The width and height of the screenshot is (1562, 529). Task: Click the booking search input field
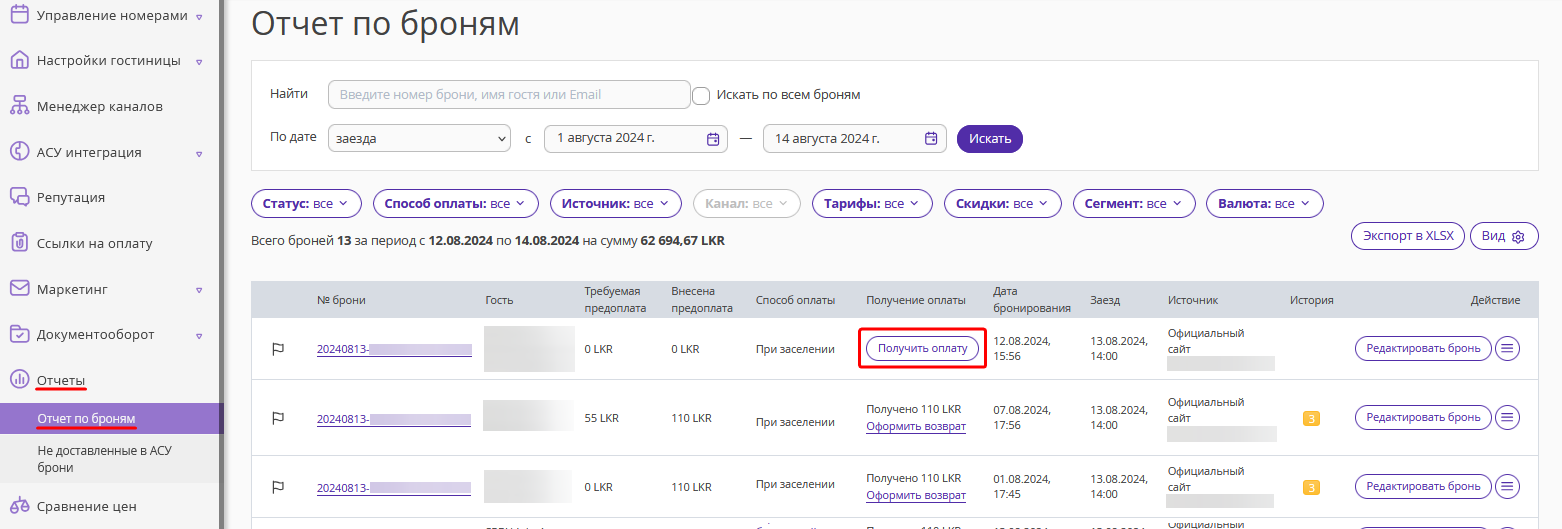[x=509, y=95]
